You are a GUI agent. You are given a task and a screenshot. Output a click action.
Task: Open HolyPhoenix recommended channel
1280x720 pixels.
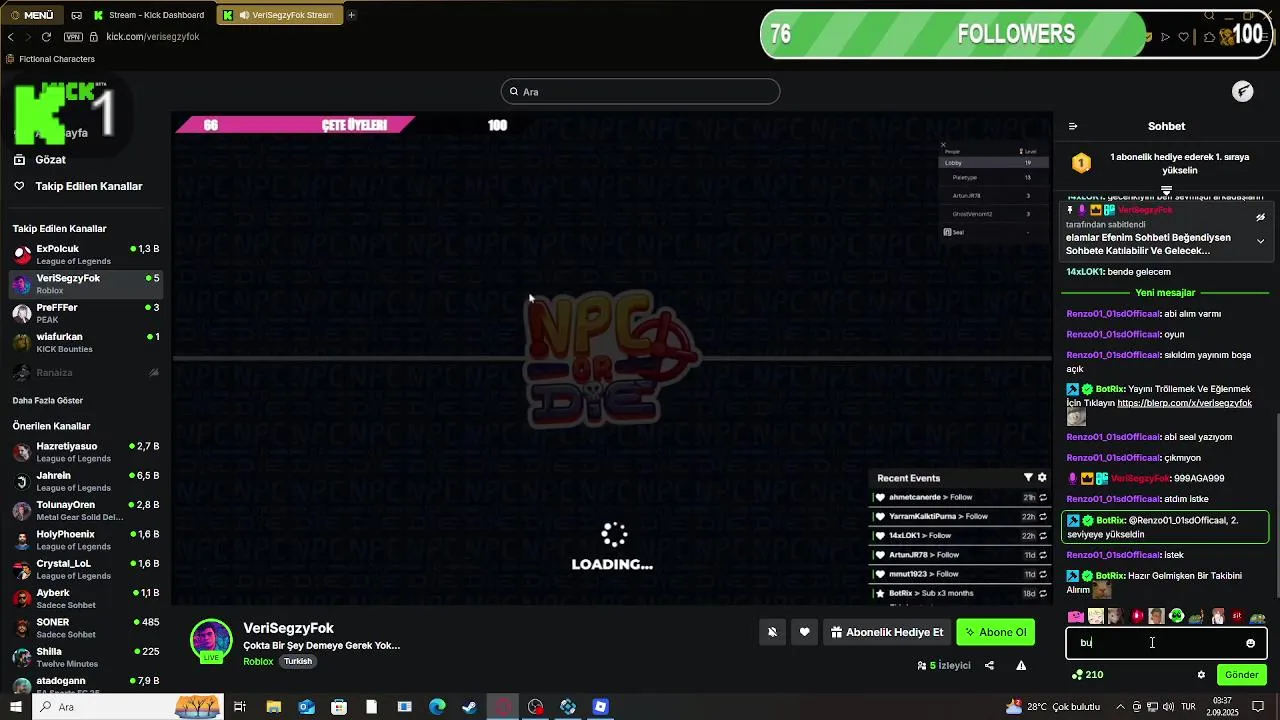point(85,540)
